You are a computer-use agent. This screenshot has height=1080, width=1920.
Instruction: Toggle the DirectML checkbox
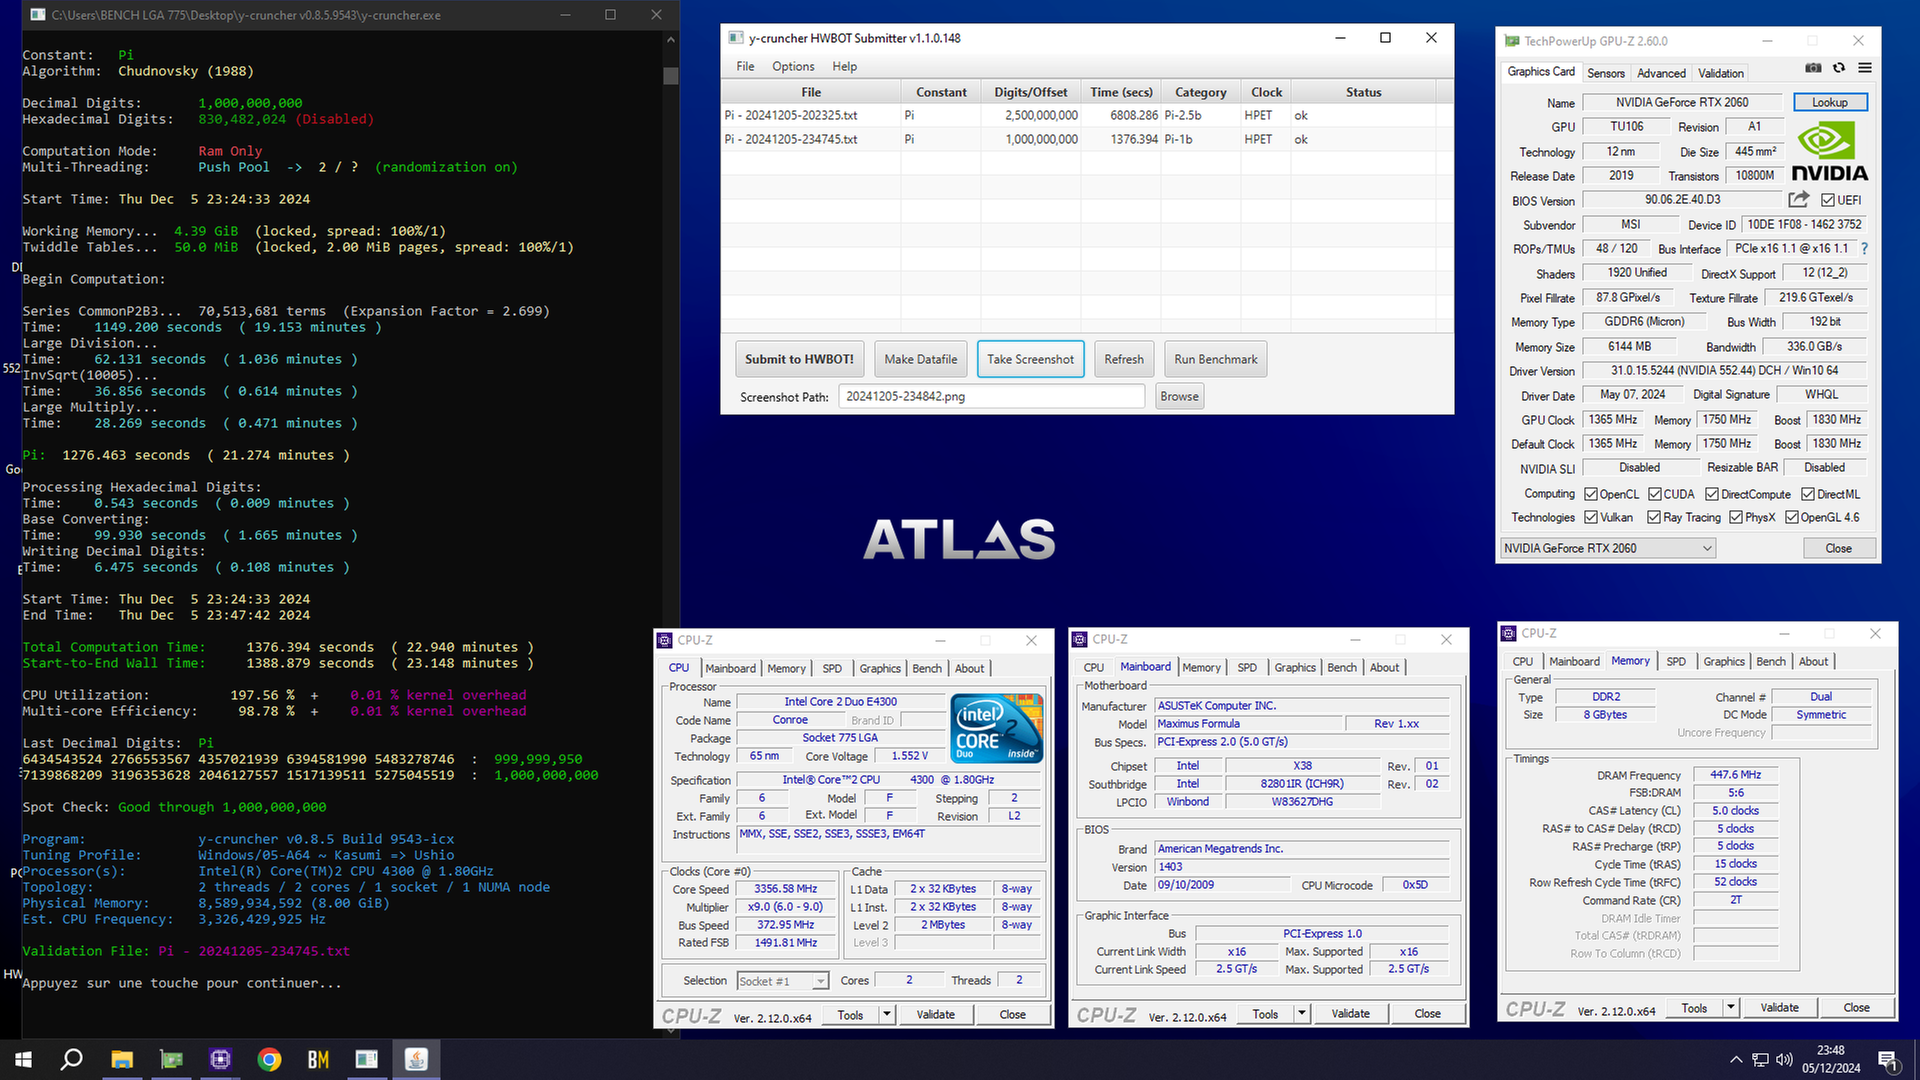[1808, 494]
